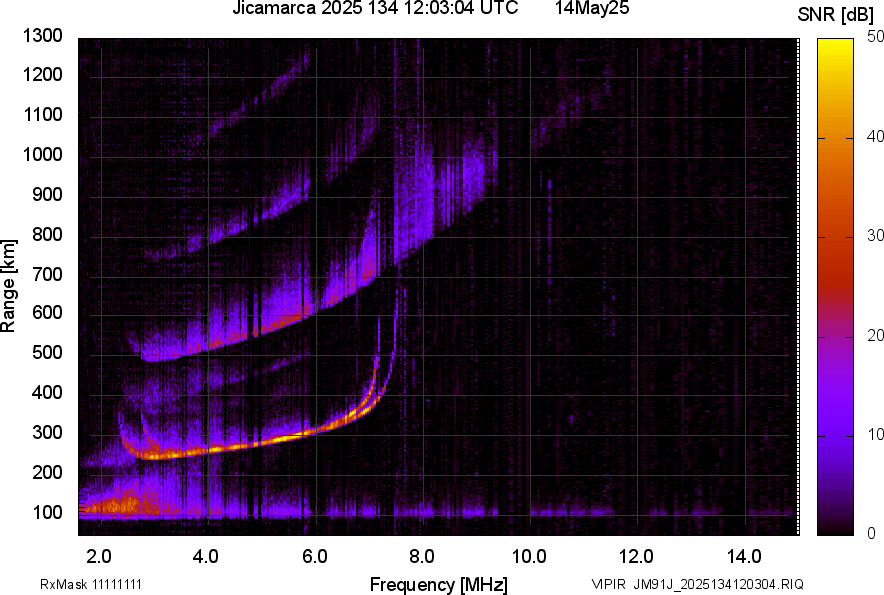The height and width of the screenshot is (595, 884).
Task: Click the 'SNR [dB]' colorbar label
Action: tap(836, 15)
